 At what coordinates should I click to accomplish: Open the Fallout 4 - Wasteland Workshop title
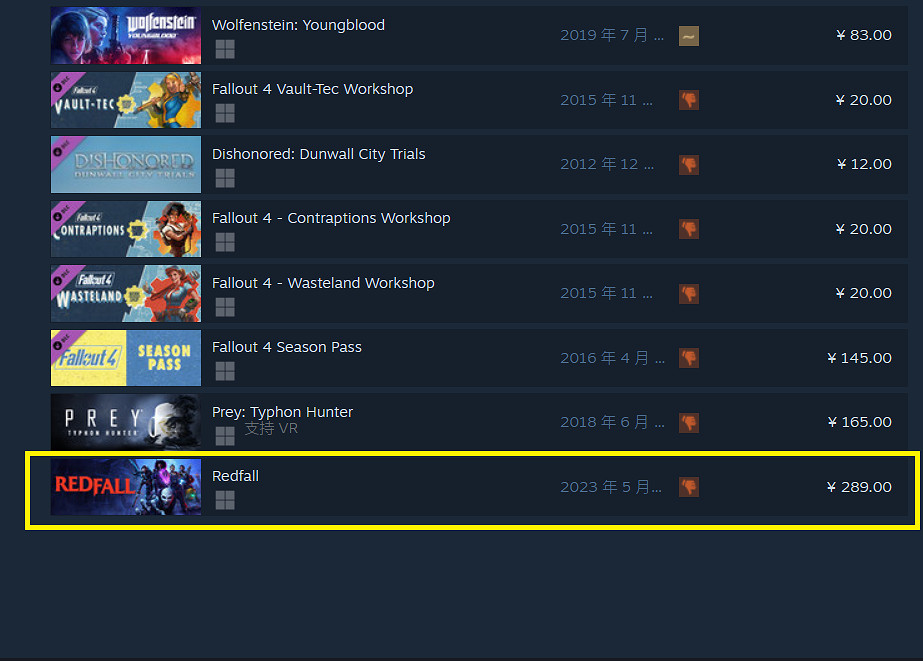[323, 283]
